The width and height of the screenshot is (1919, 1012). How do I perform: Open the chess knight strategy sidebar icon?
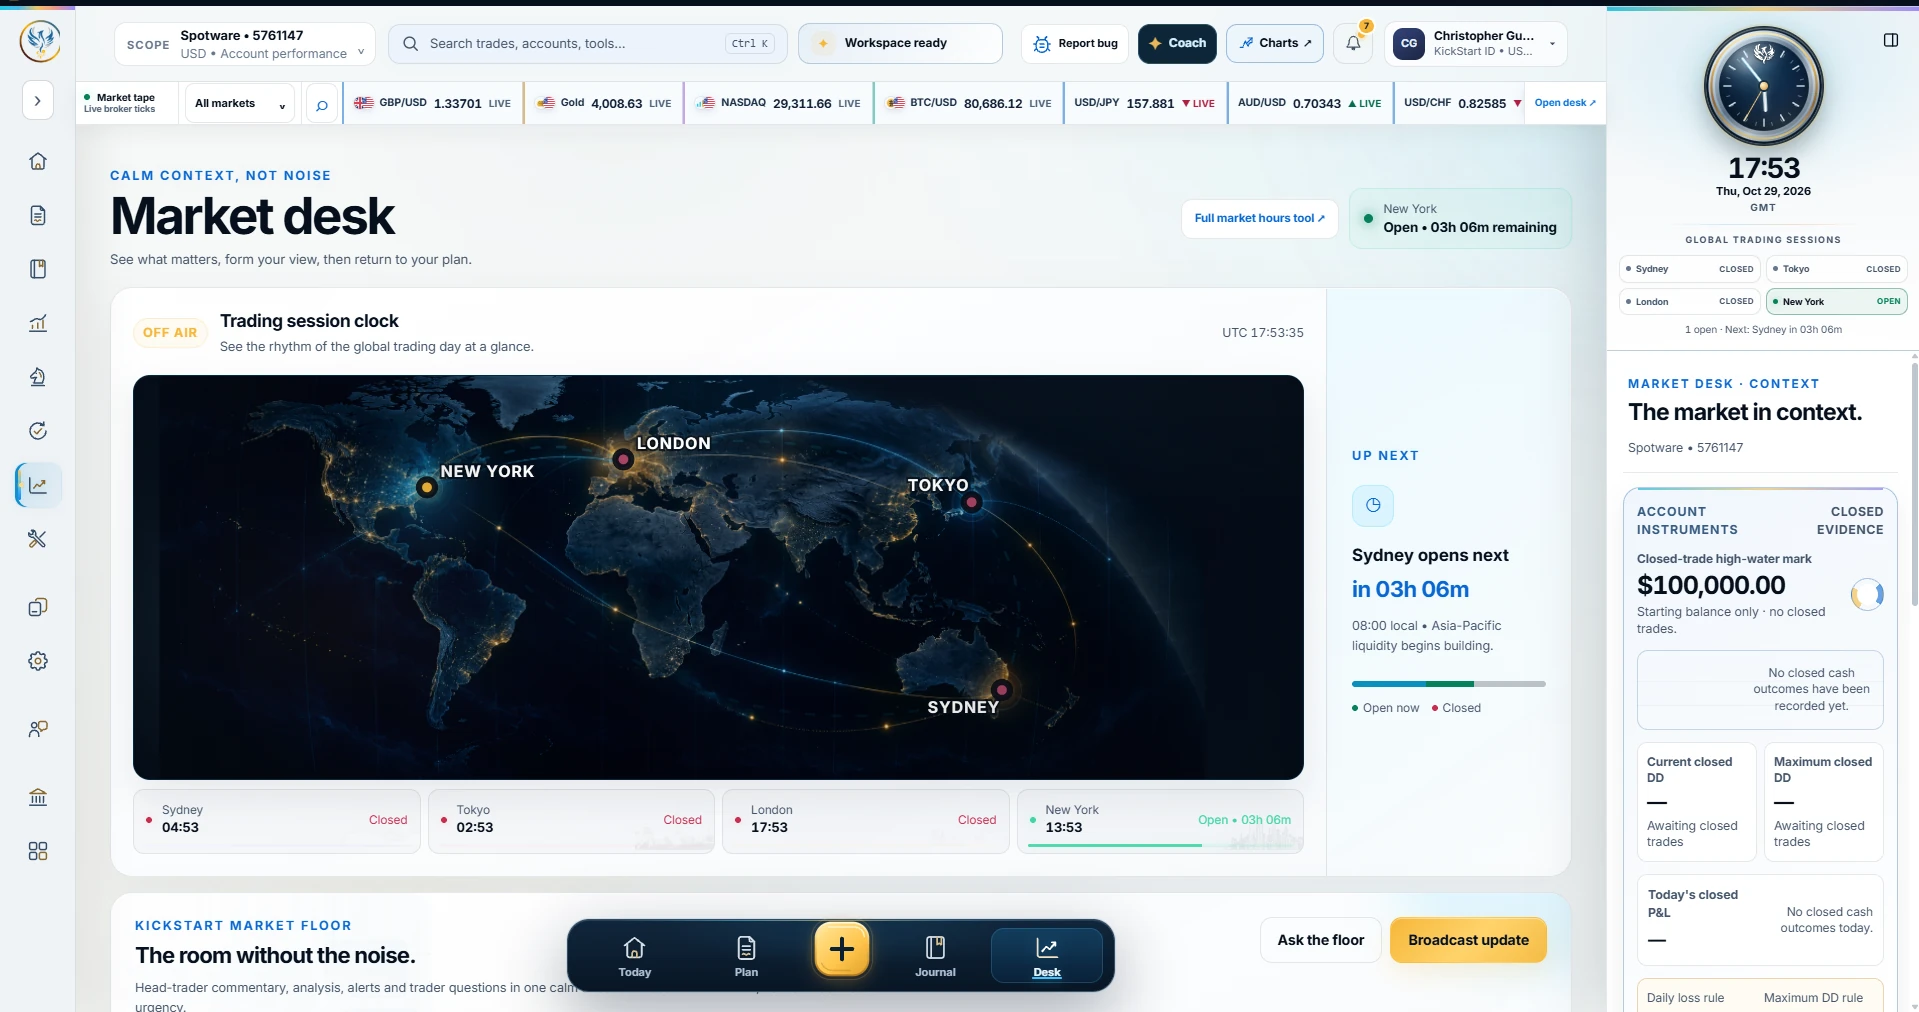pyautogui.click(x=38, y=377)
